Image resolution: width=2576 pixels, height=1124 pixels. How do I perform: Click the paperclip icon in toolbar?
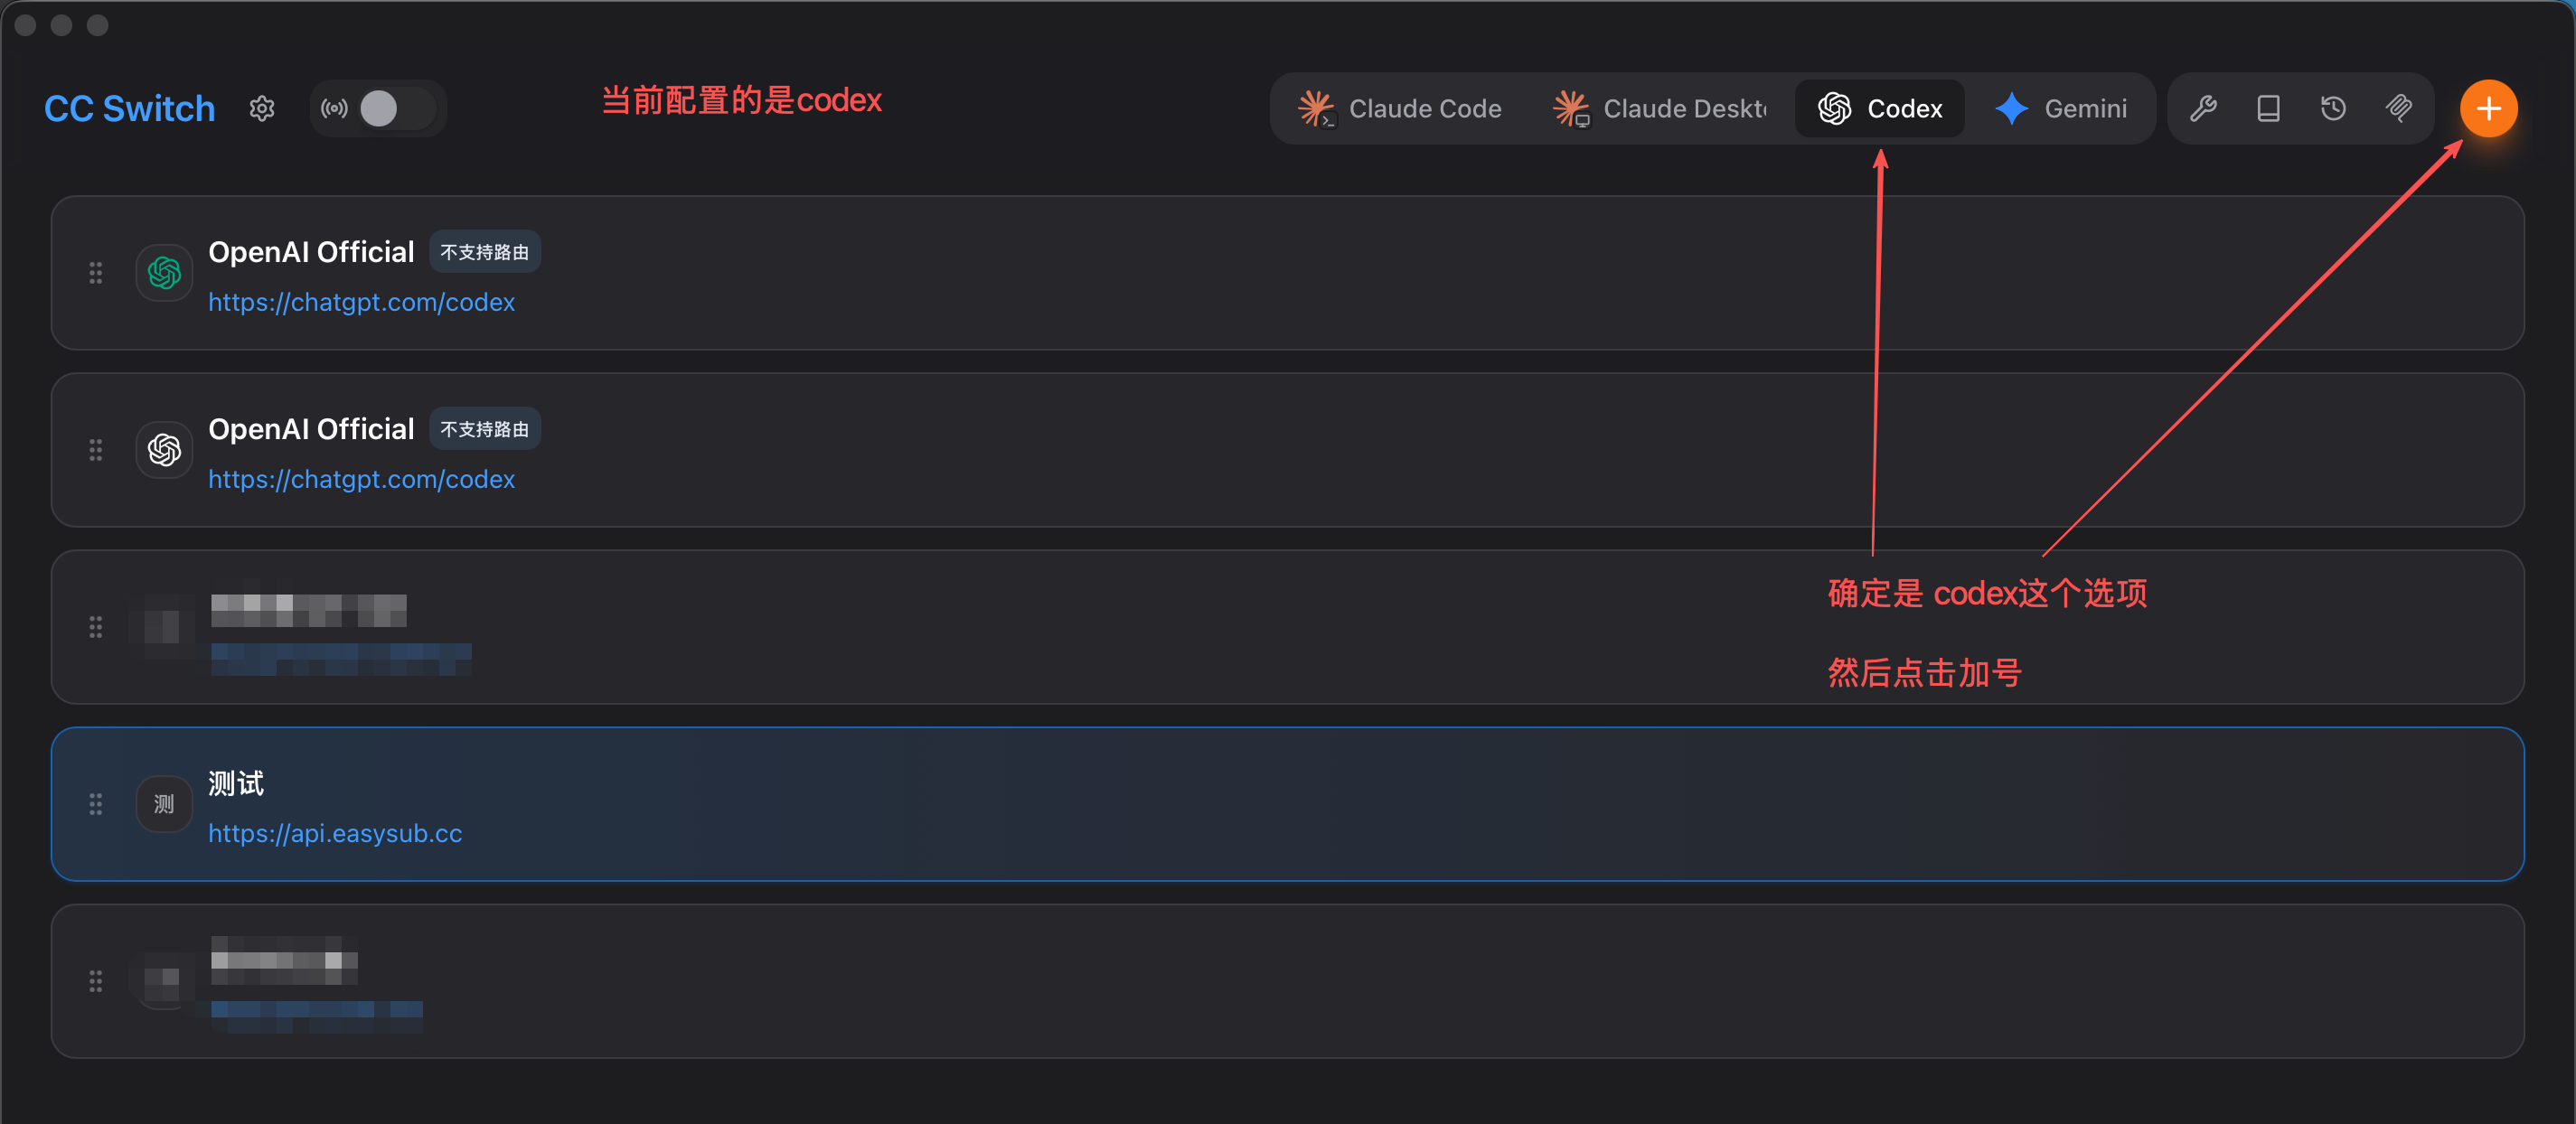click(x=2399, y=108)
